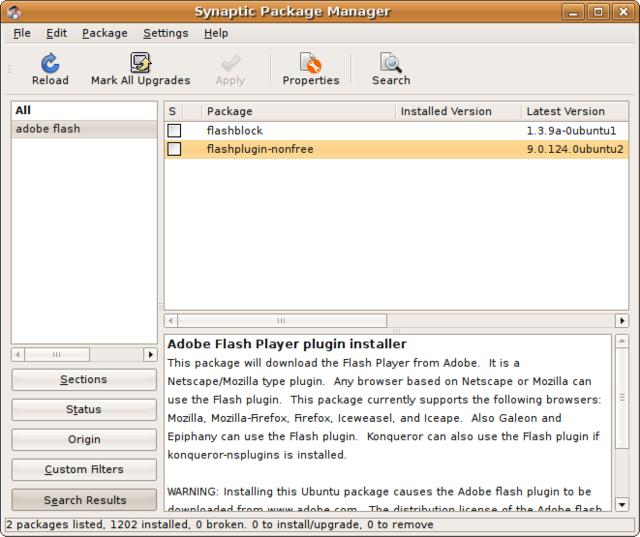Select the flashblock package row

396,131
